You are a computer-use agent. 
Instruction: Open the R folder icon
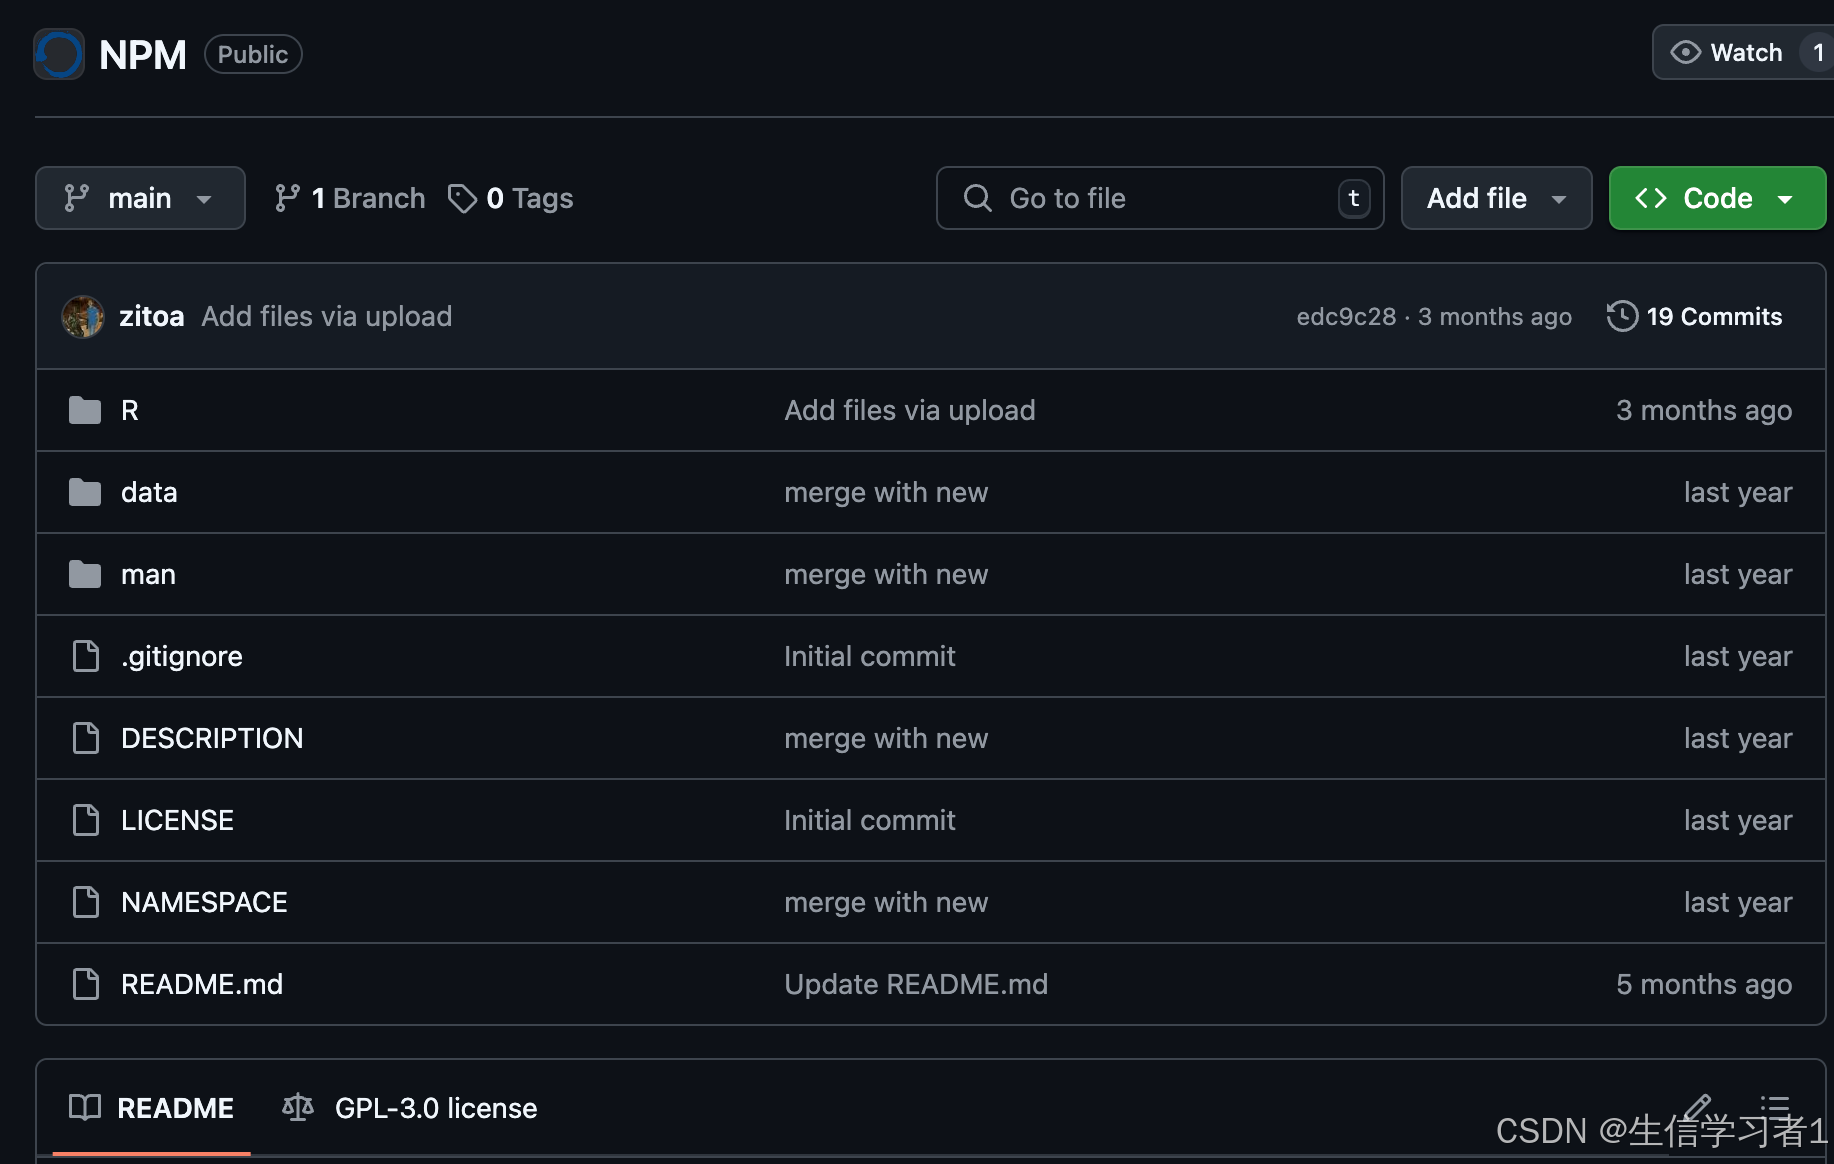click(85, 411)
